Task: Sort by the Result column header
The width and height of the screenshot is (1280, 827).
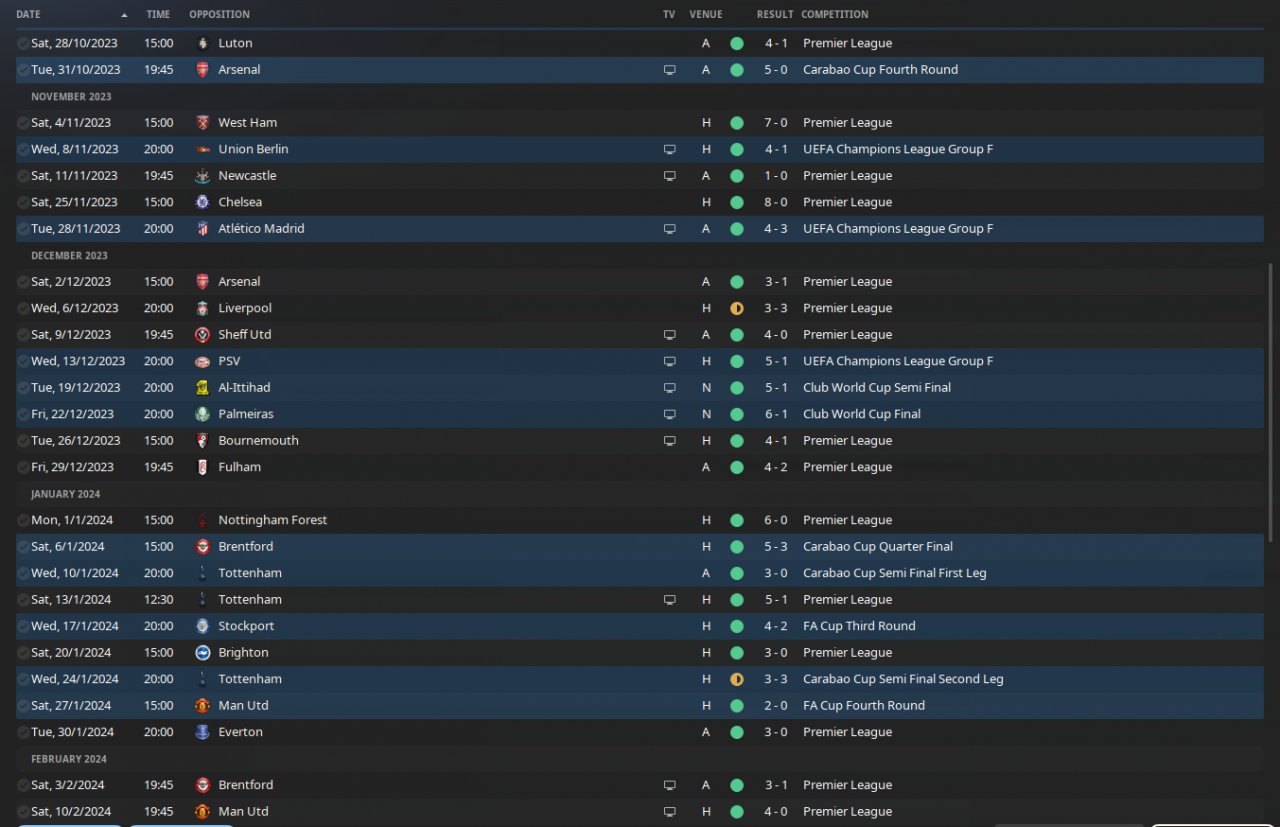Action: [774, 15]
